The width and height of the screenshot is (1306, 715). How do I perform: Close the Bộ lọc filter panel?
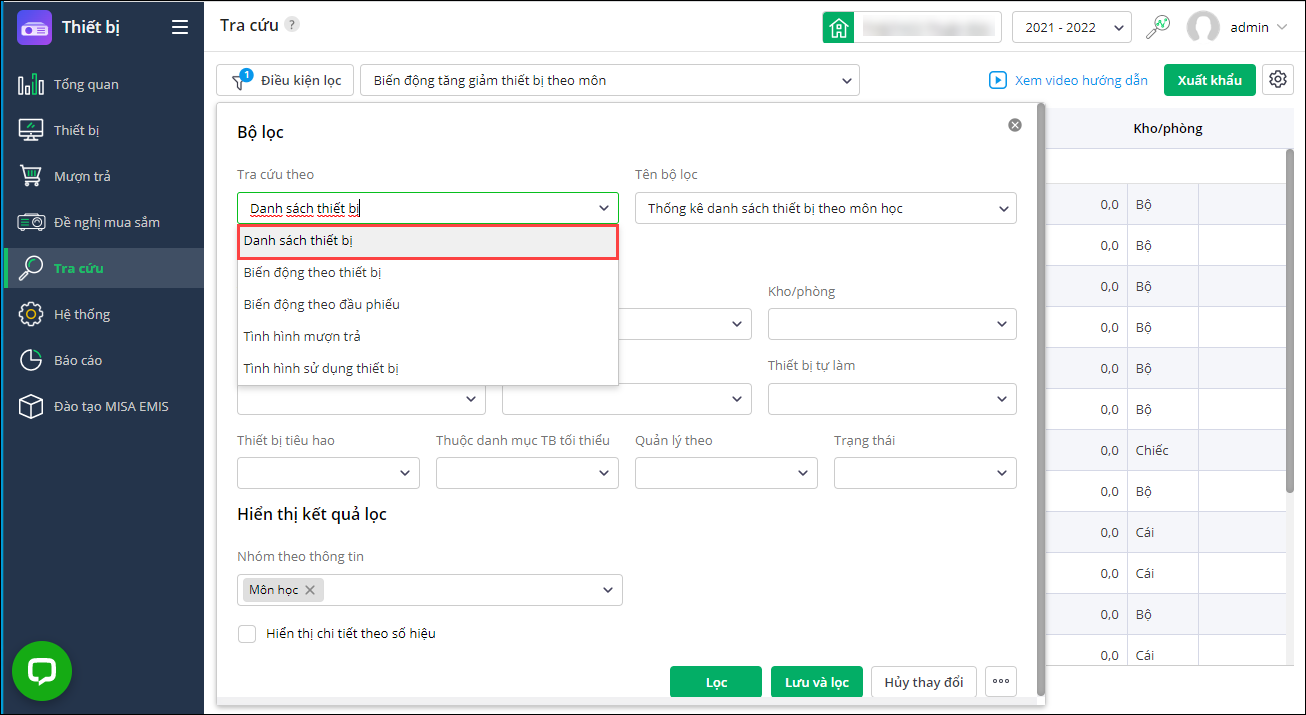[1015, 125]
